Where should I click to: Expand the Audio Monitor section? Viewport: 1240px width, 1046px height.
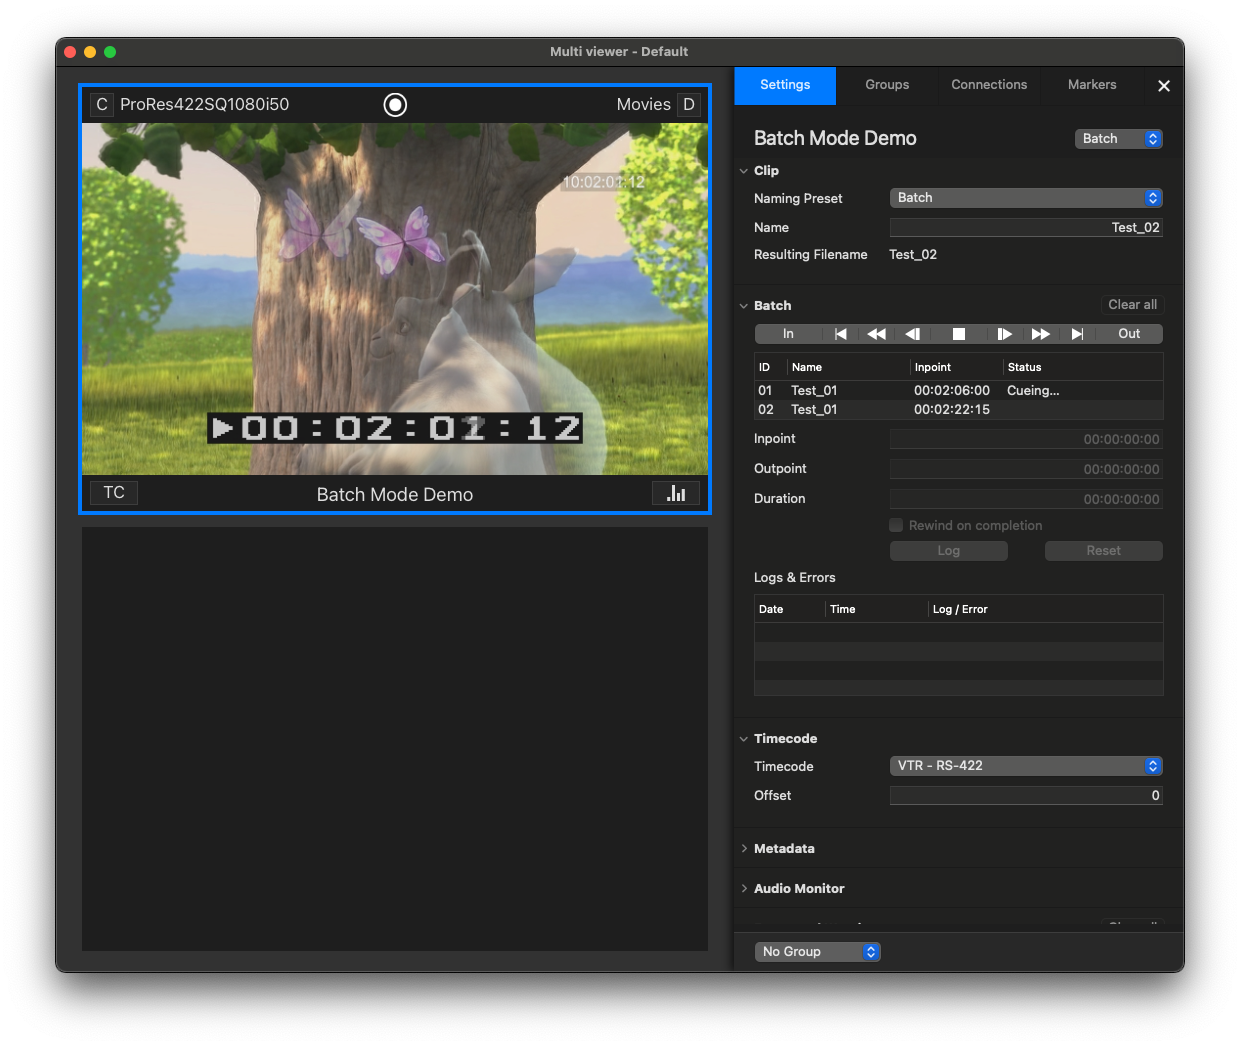click(x=744, y=889)
